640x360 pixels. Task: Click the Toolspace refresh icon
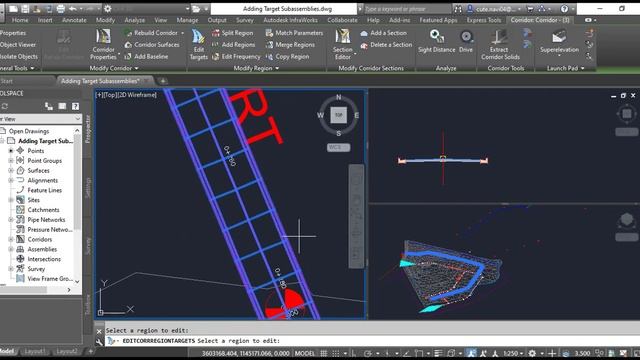(4, 106)
